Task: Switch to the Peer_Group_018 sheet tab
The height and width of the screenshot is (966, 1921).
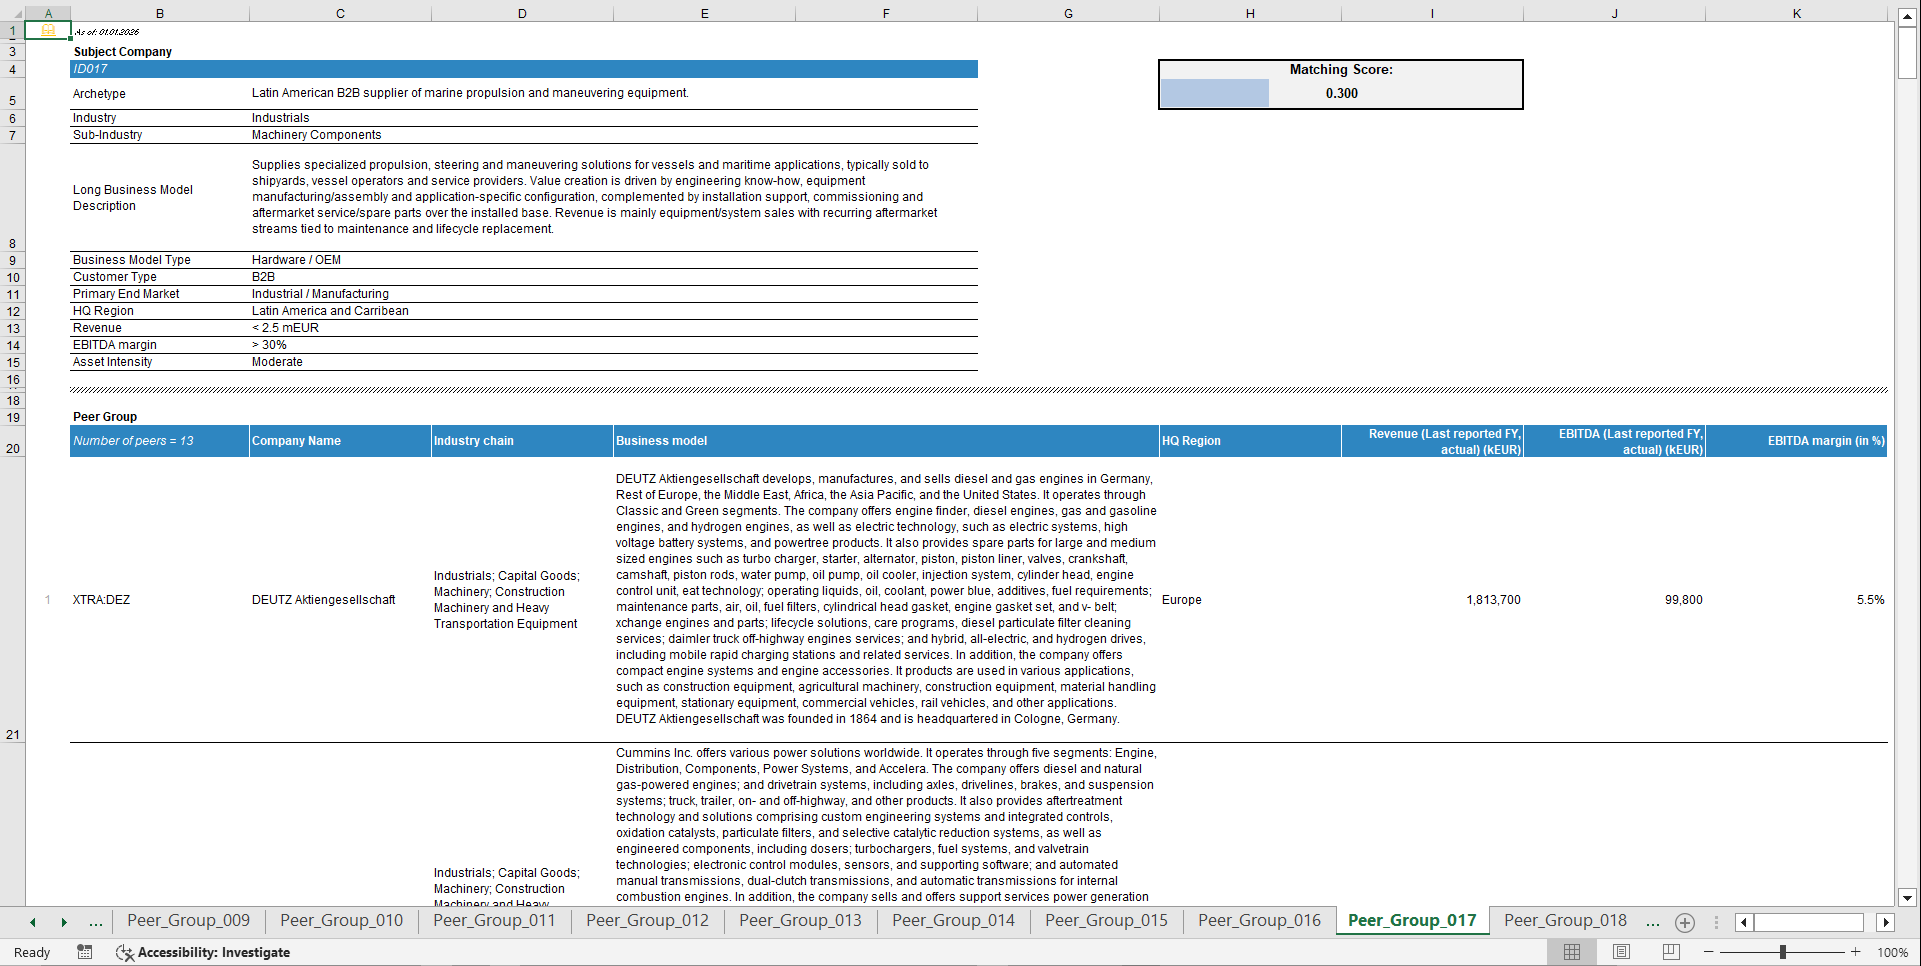Action: pyautogui.click(x=1564, y=921)
